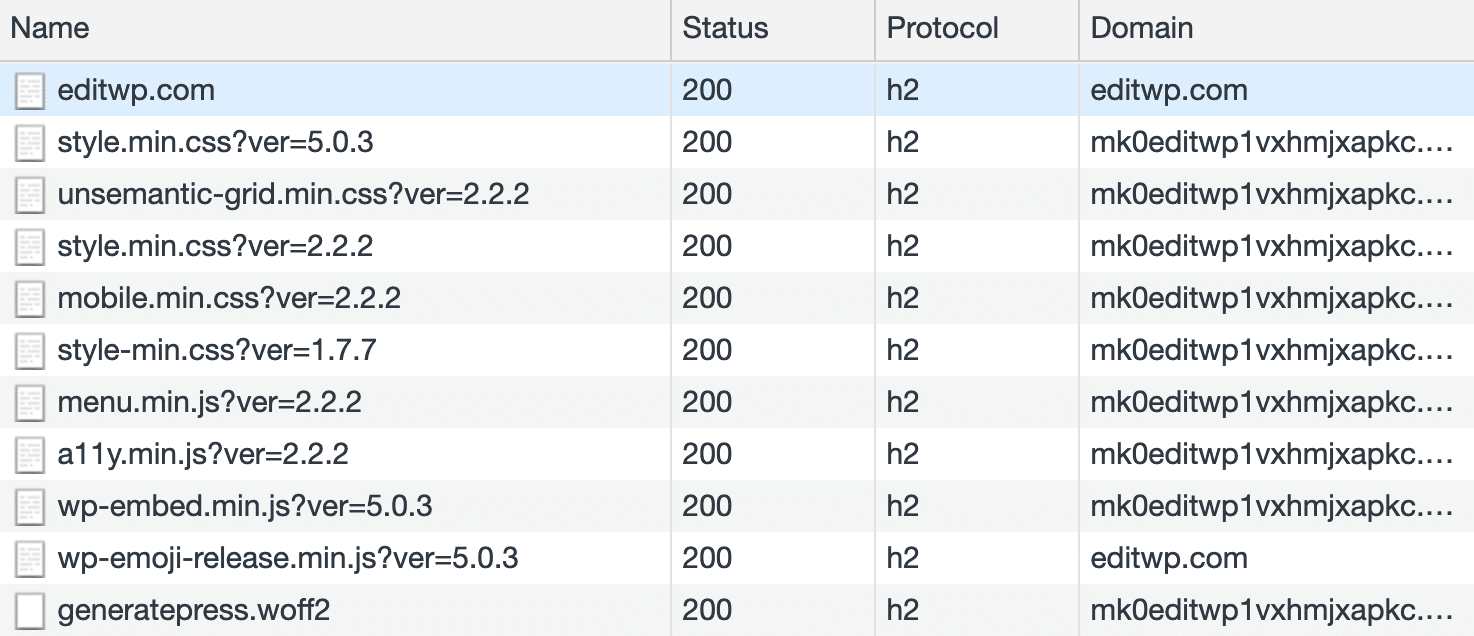Screen dimensions: 1474x636
Task: Sort by the Domain column header
Action: pyautogui.click(x=1141, y=28)
